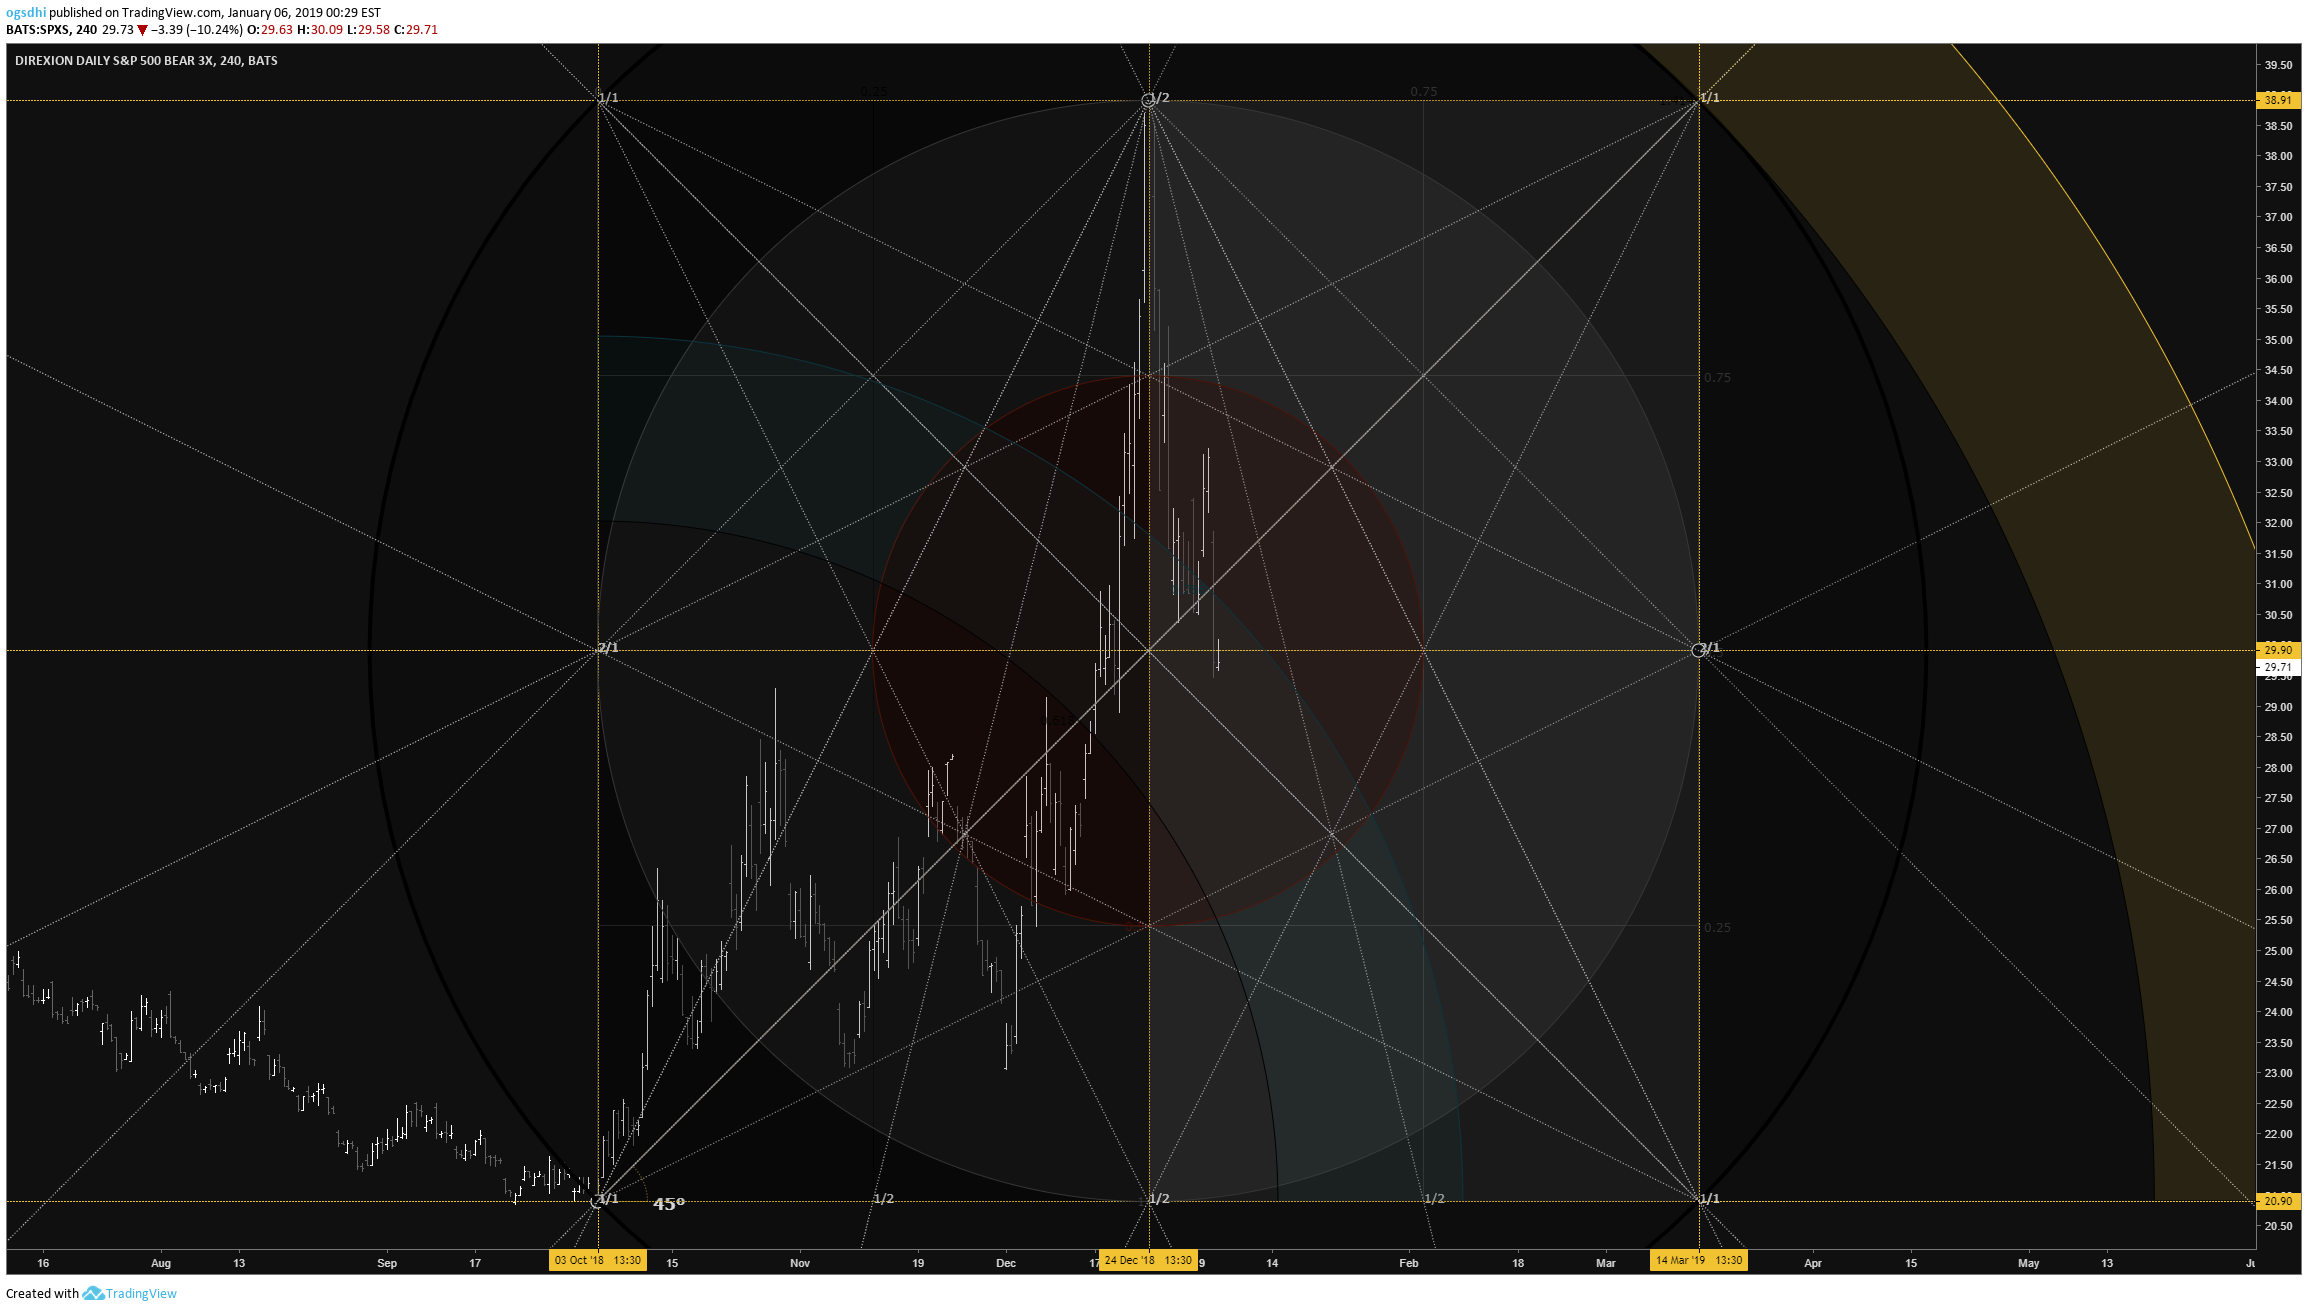Click the 29.71 current price label
Viewport: 2308px width, 1311px height.
click(2278, 667)
